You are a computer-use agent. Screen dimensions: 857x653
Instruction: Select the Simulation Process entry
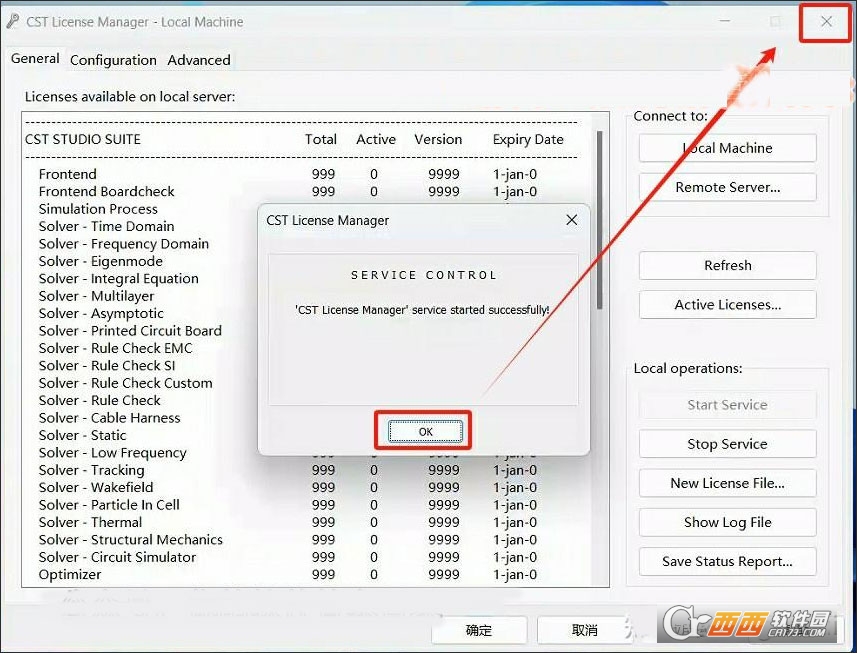point(98,209)
